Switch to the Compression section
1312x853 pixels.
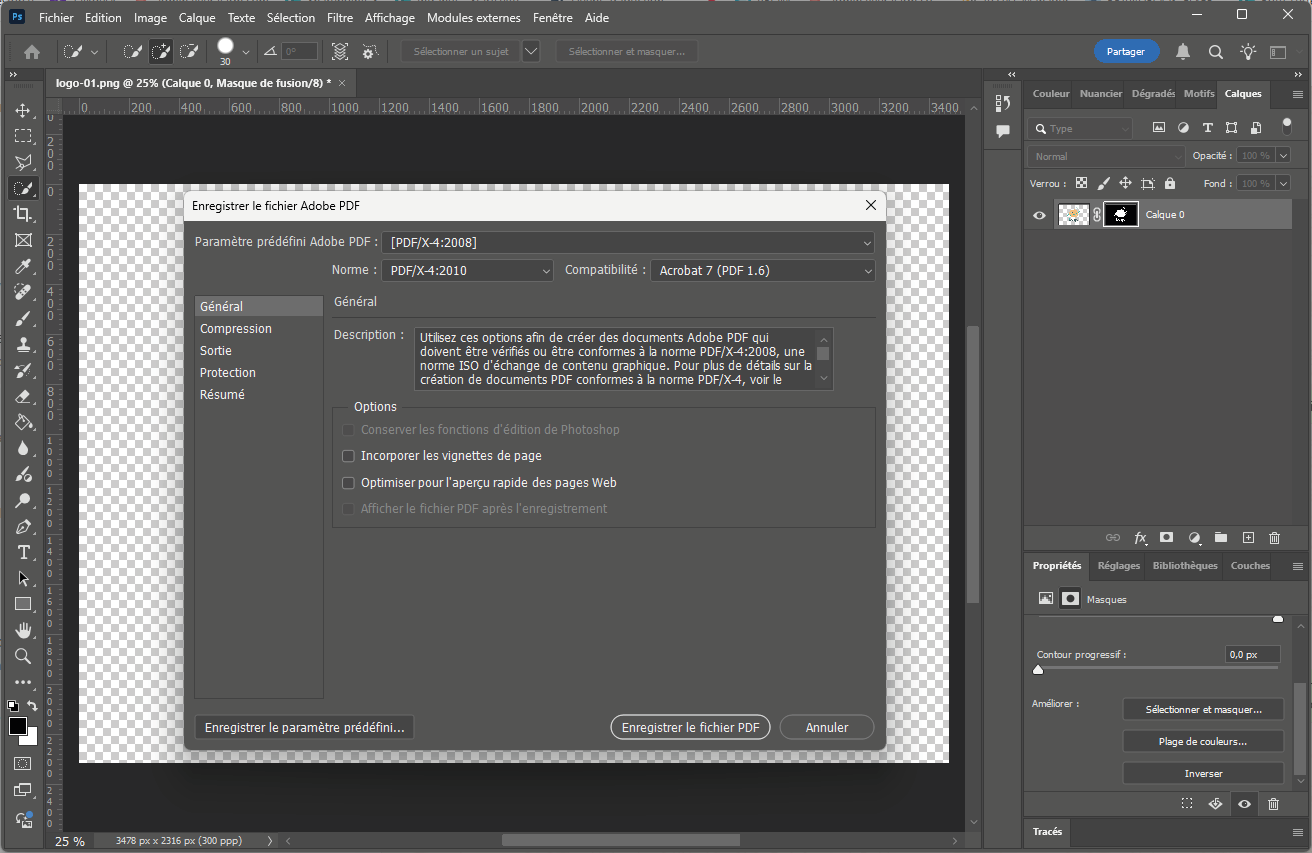click(x=236, y=329)
